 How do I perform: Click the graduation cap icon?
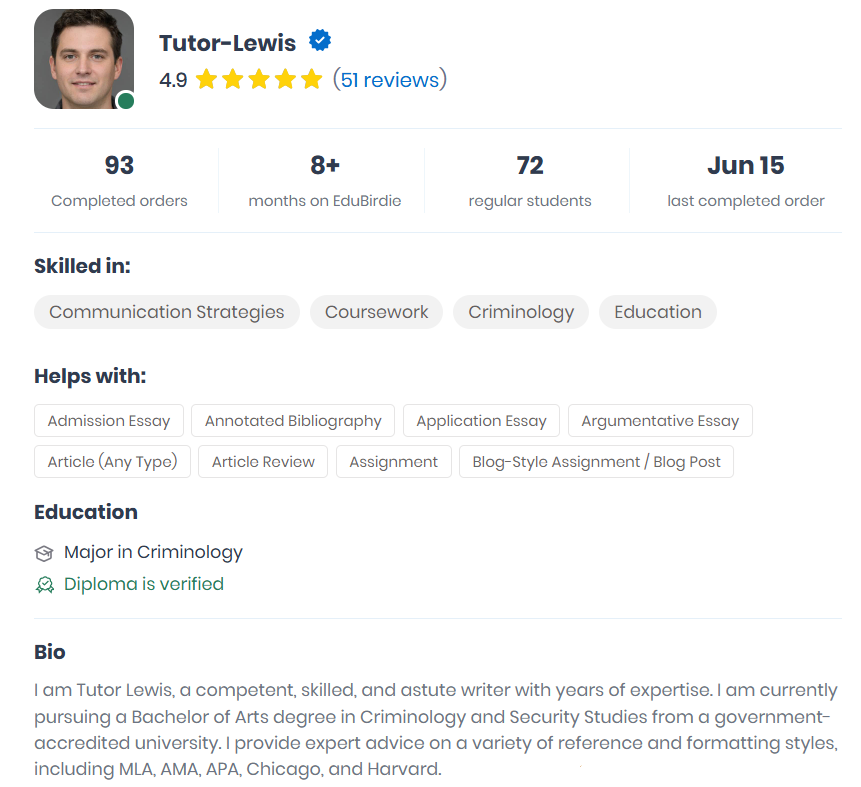(x=44, y=553)
